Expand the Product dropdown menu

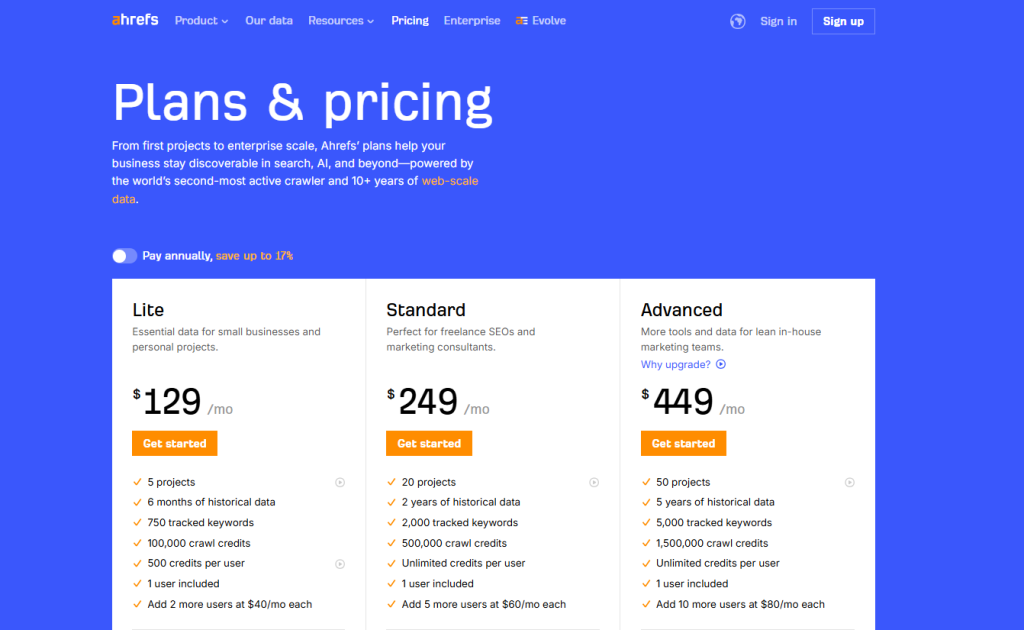[201, 21]
